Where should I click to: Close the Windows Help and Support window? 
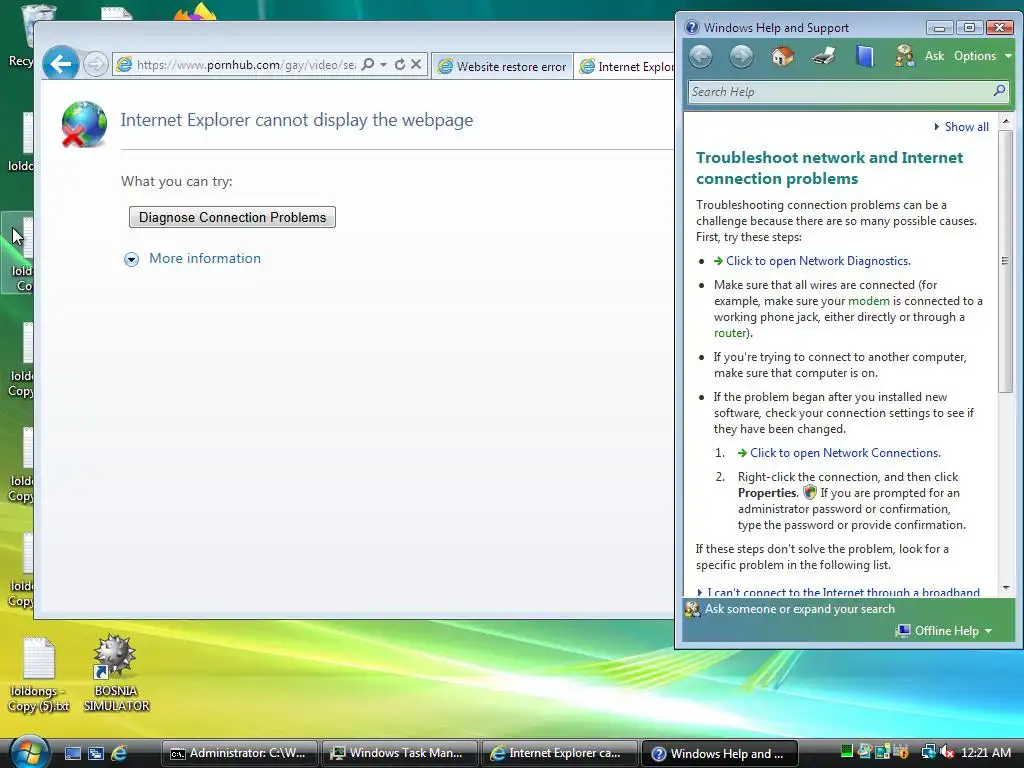pos(999,27)
